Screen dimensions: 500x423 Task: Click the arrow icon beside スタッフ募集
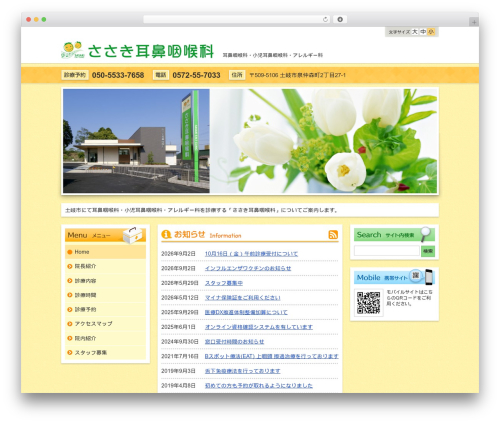point(70,352)
